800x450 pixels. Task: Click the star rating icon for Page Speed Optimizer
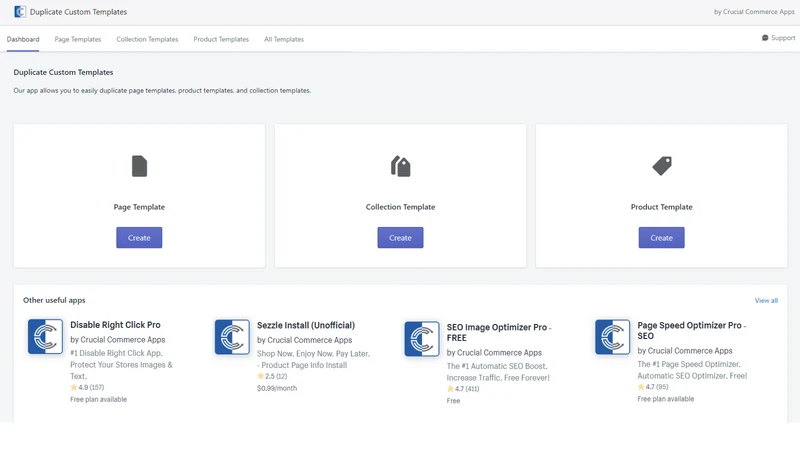[641, 387]
